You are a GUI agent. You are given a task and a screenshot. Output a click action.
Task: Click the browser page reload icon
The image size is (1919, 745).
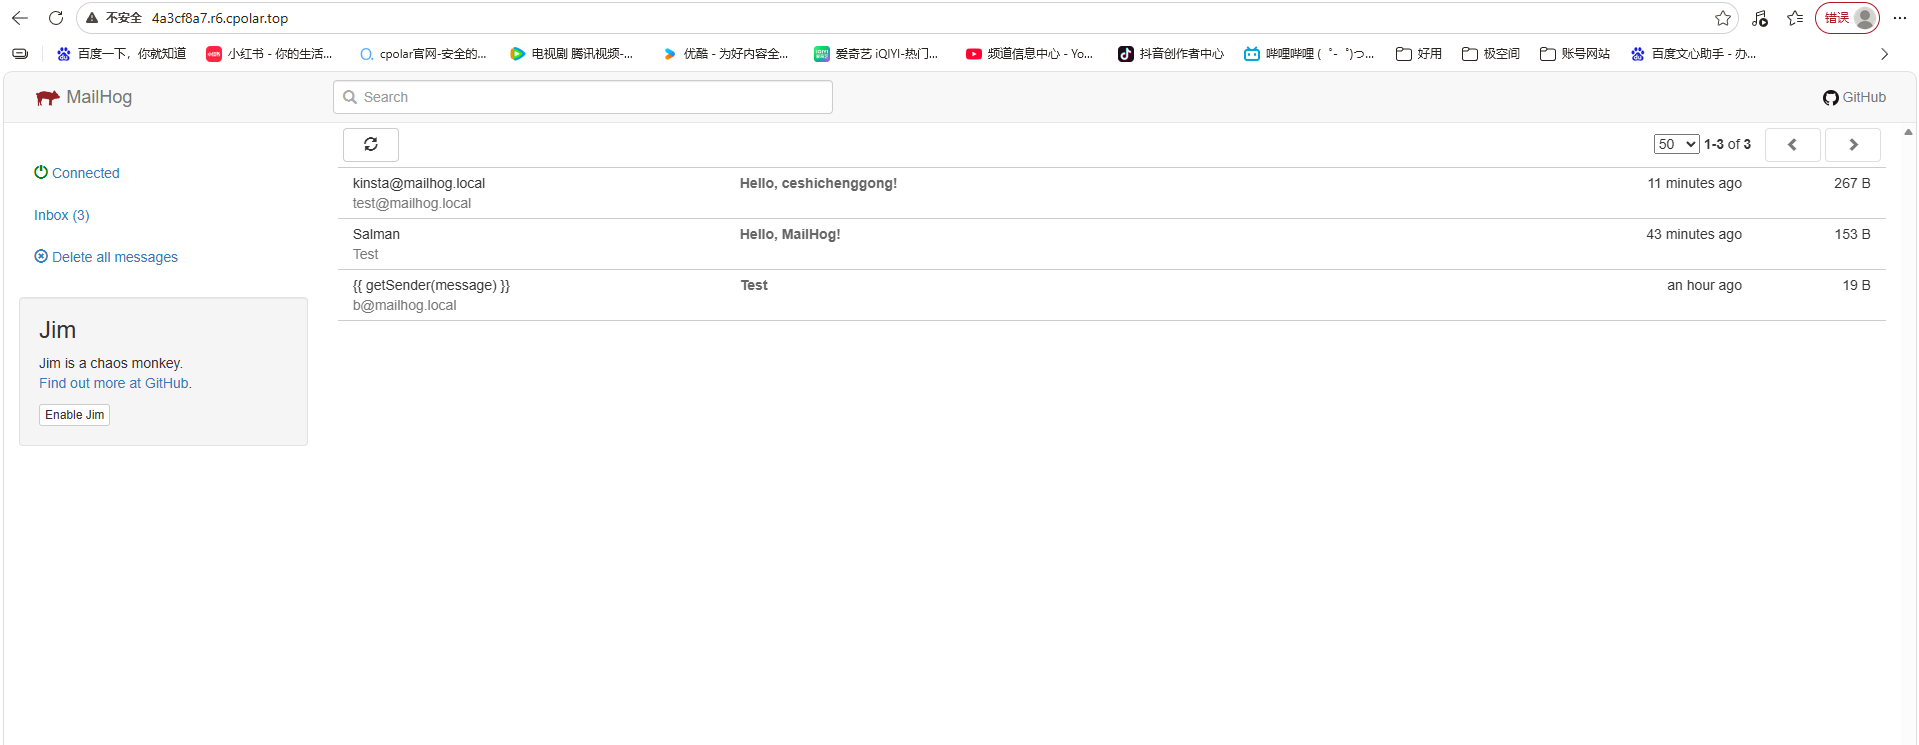coord(56,18)
